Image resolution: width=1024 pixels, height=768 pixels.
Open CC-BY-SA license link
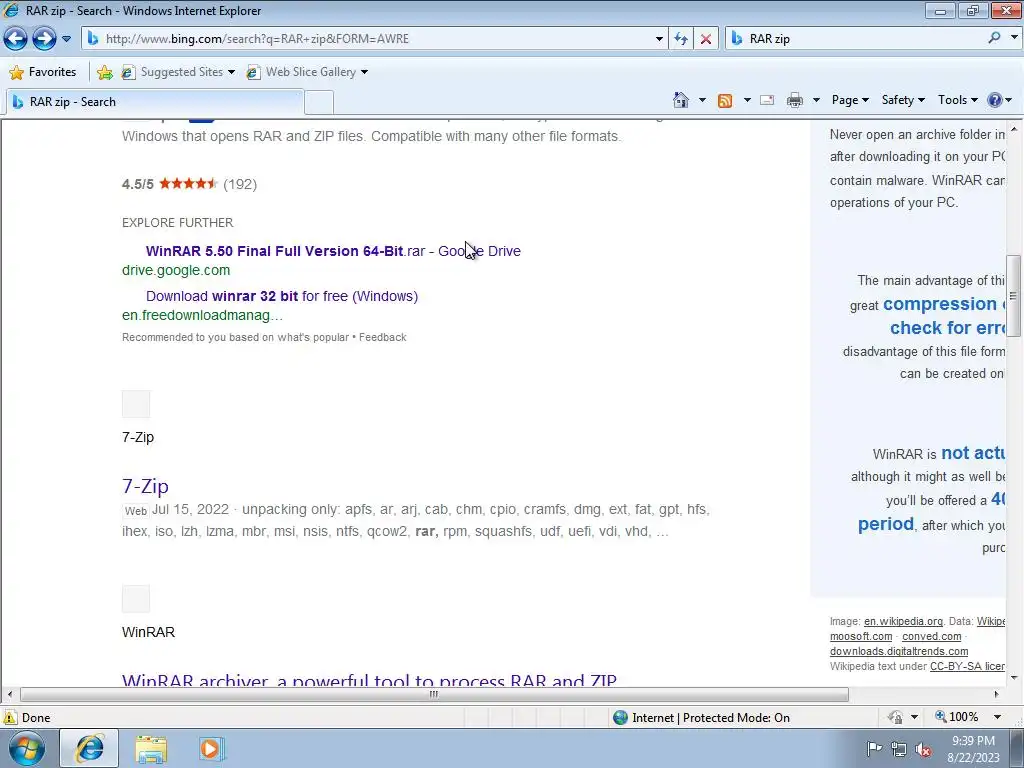pyautogui.click(x=967, y=666)
